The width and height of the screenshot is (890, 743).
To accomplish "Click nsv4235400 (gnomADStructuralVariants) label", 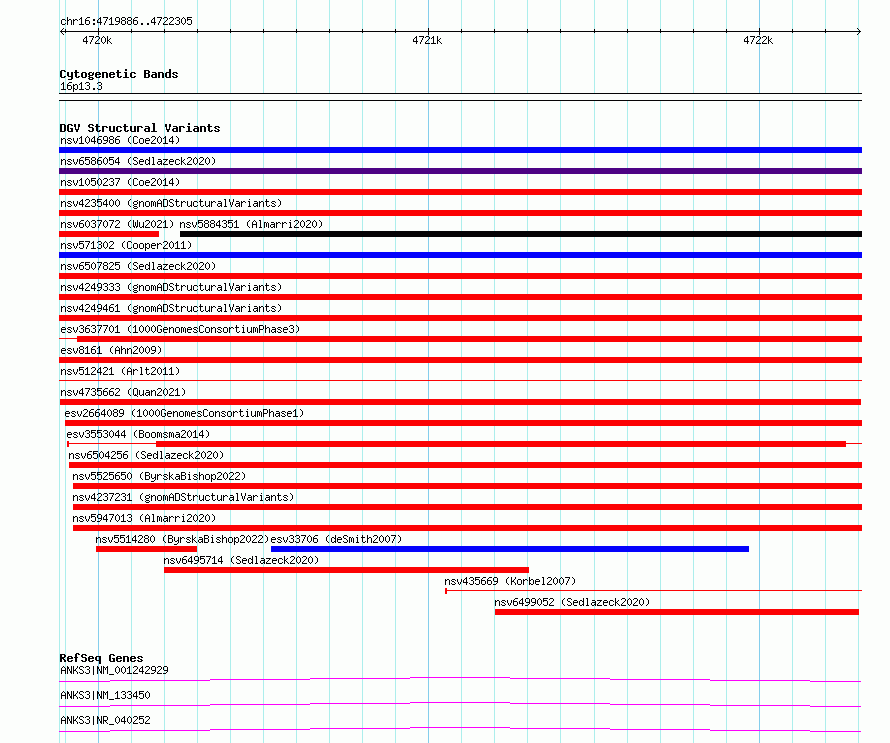I will 171,203.
